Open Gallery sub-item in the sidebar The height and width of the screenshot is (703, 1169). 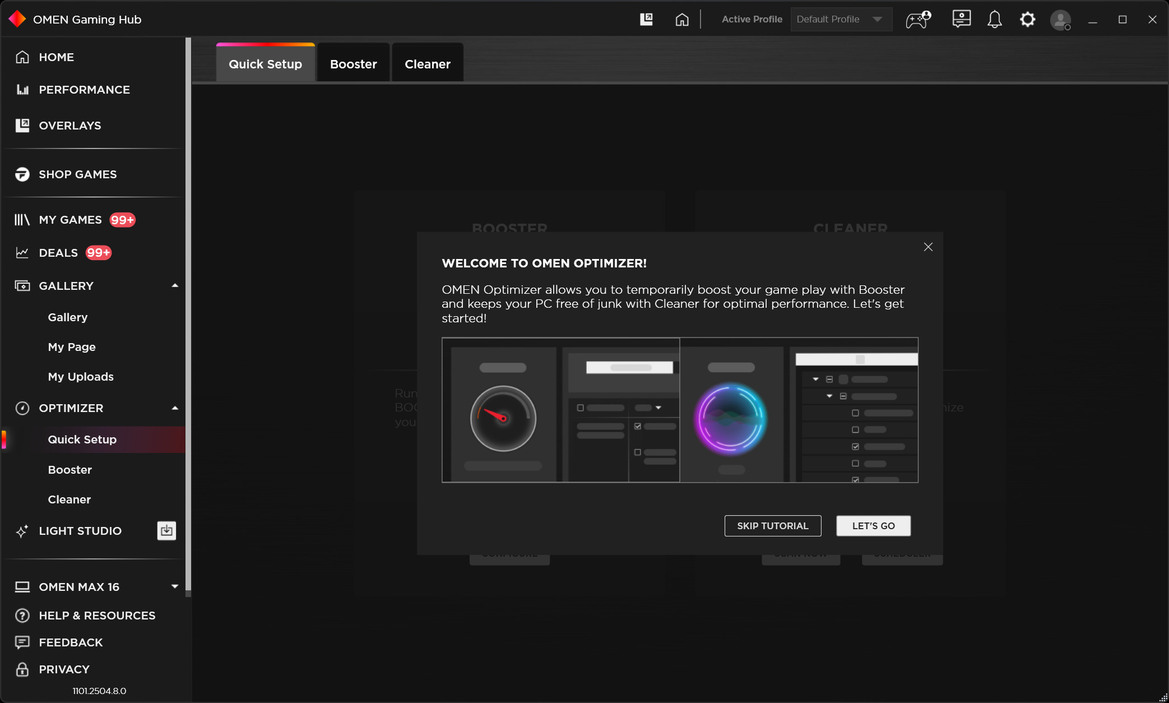pos(68,318)
